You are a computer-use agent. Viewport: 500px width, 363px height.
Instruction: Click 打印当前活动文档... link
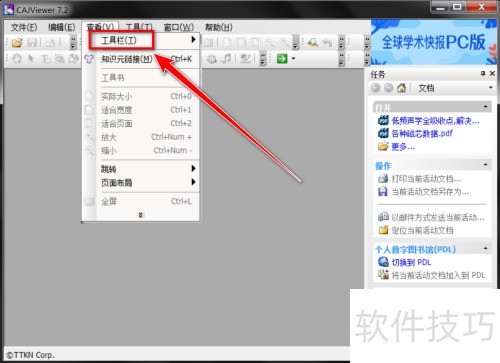pos(426,179)
